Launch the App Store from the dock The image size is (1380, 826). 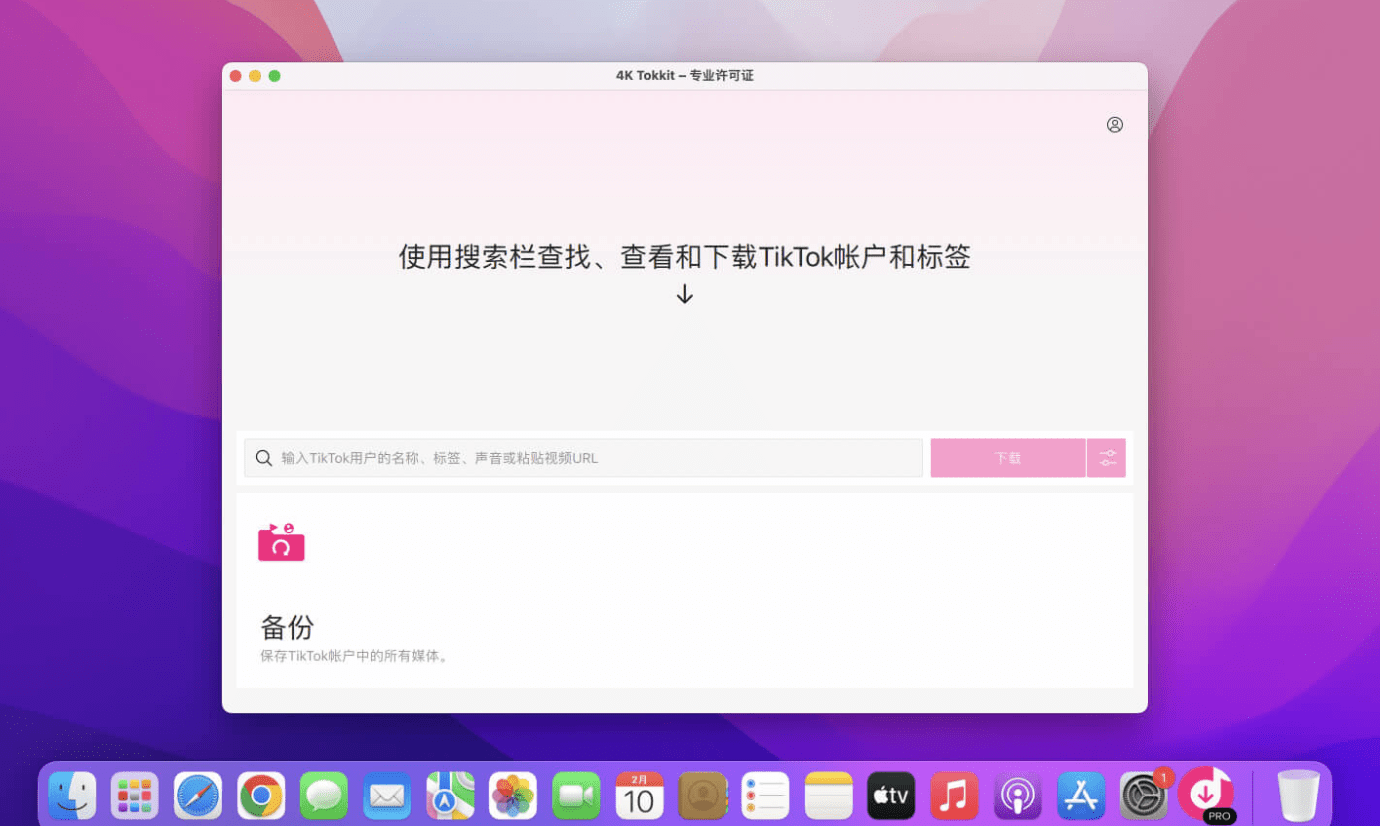(x=1081, y=796)
